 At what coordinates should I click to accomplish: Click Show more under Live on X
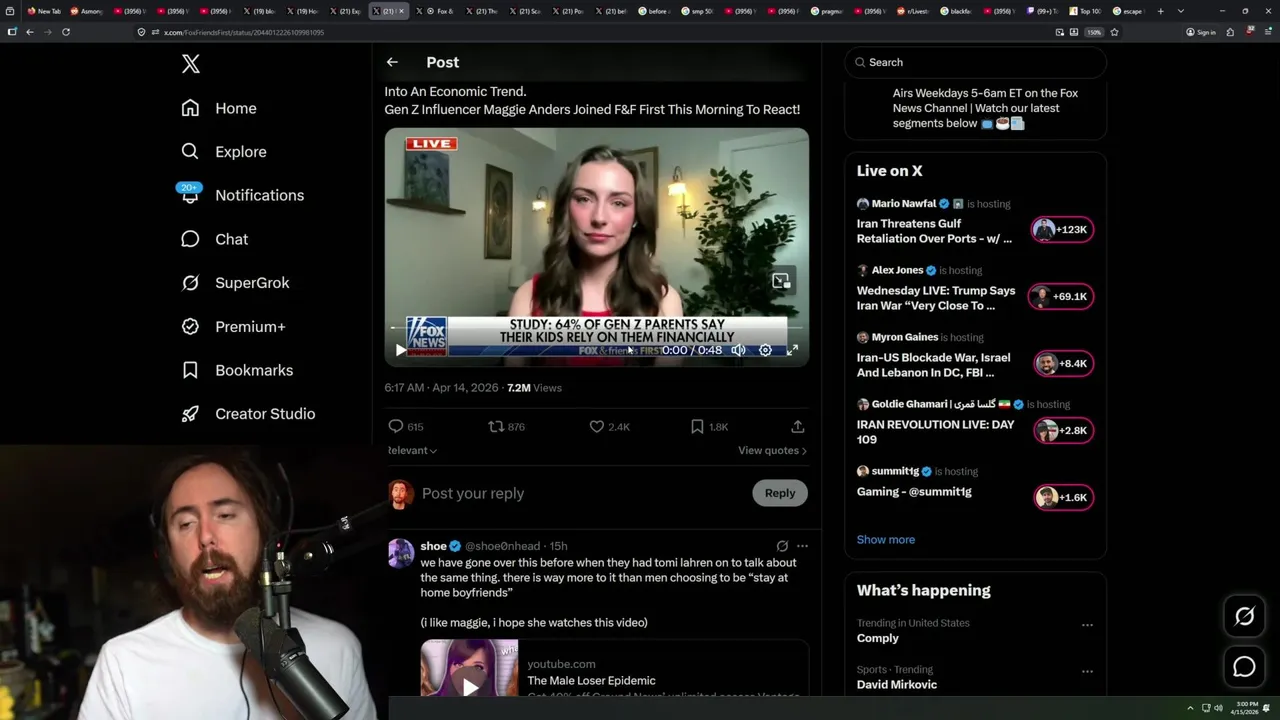point(885,540)
